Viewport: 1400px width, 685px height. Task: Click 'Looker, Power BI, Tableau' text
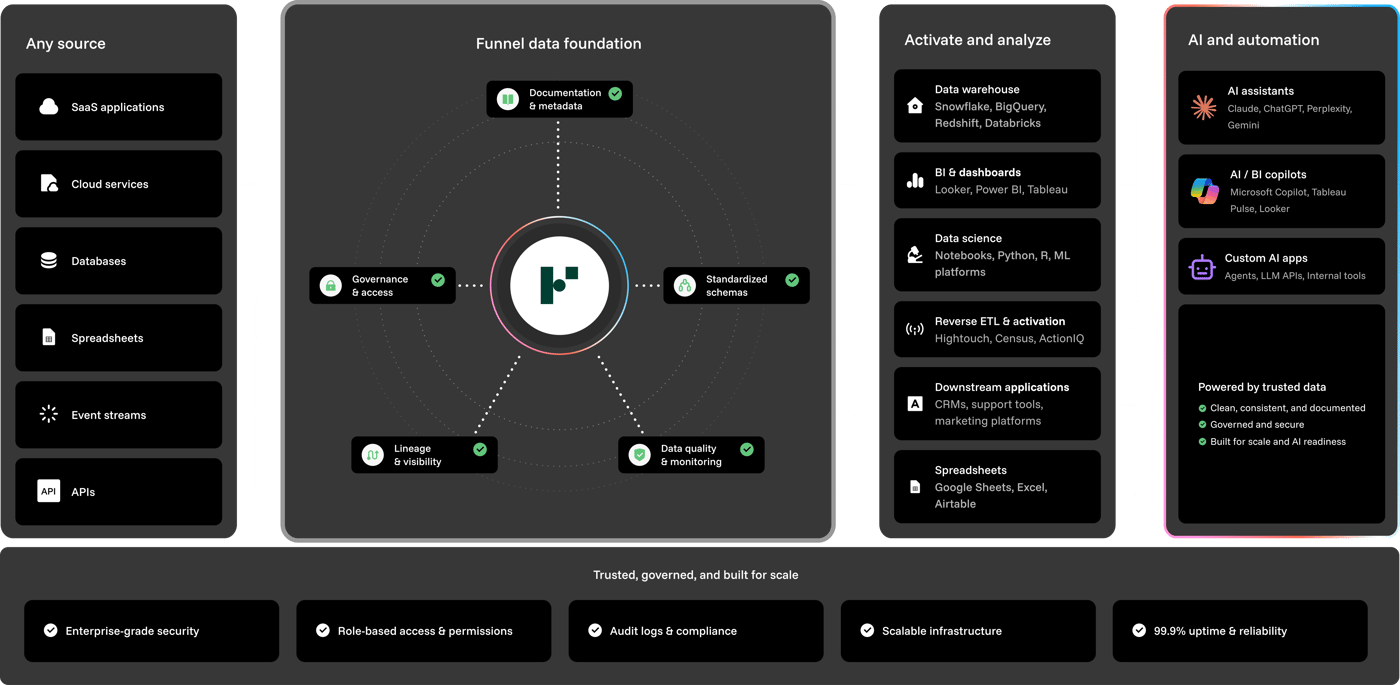point(1001,189)
